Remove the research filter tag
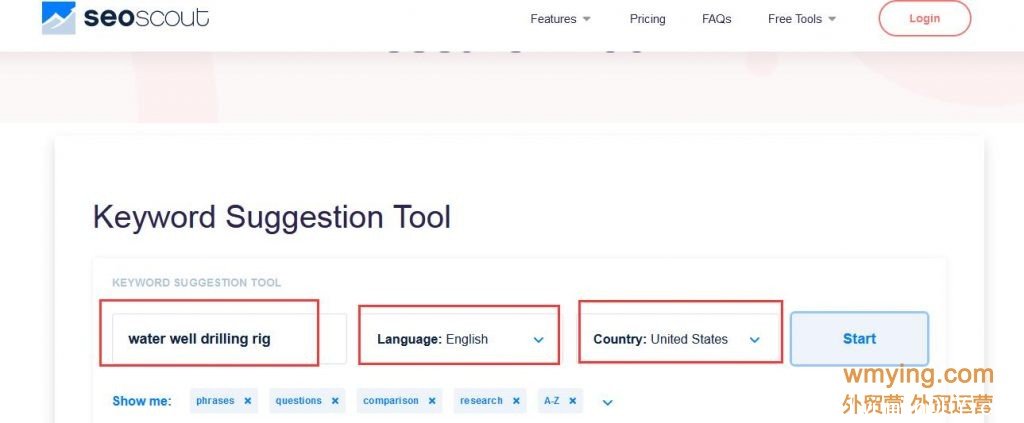This screenshot has width=1024, height=423. coord(516,401)
